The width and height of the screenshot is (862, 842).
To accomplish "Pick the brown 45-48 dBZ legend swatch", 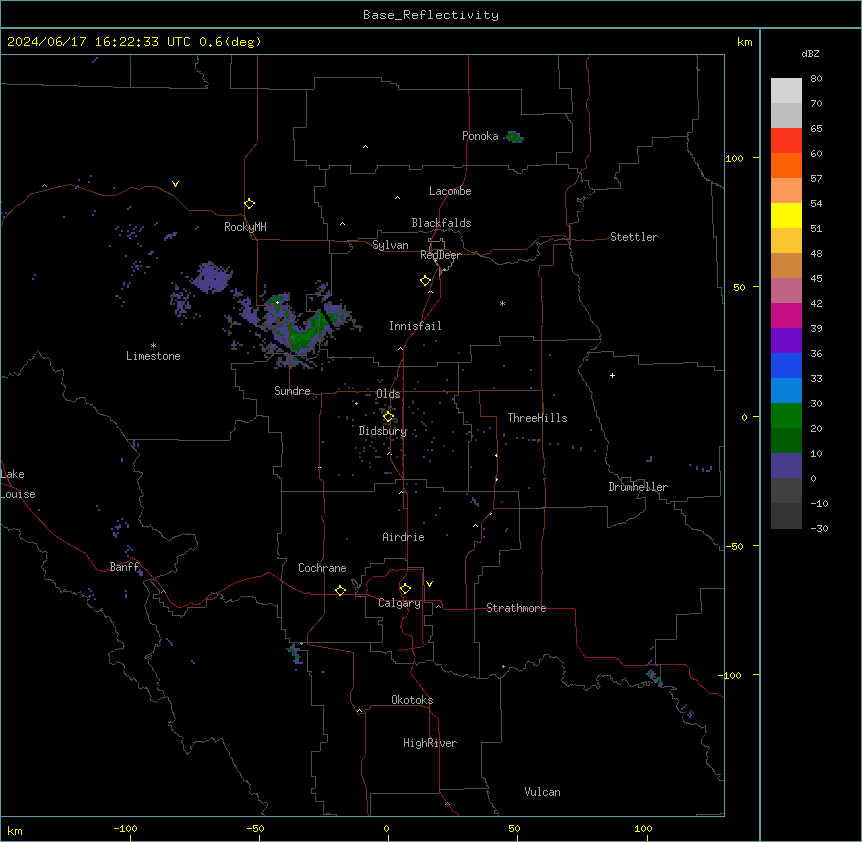I will pos(786,265).
